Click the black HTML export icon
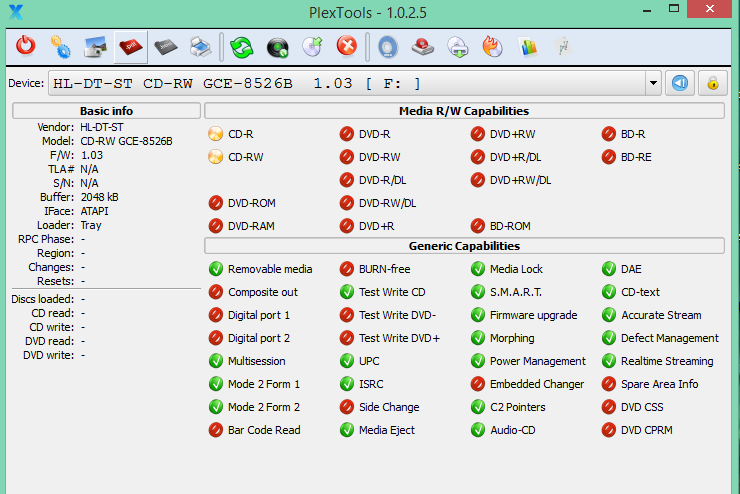This screenshot has height=494, width=740. tap(166, 47)
